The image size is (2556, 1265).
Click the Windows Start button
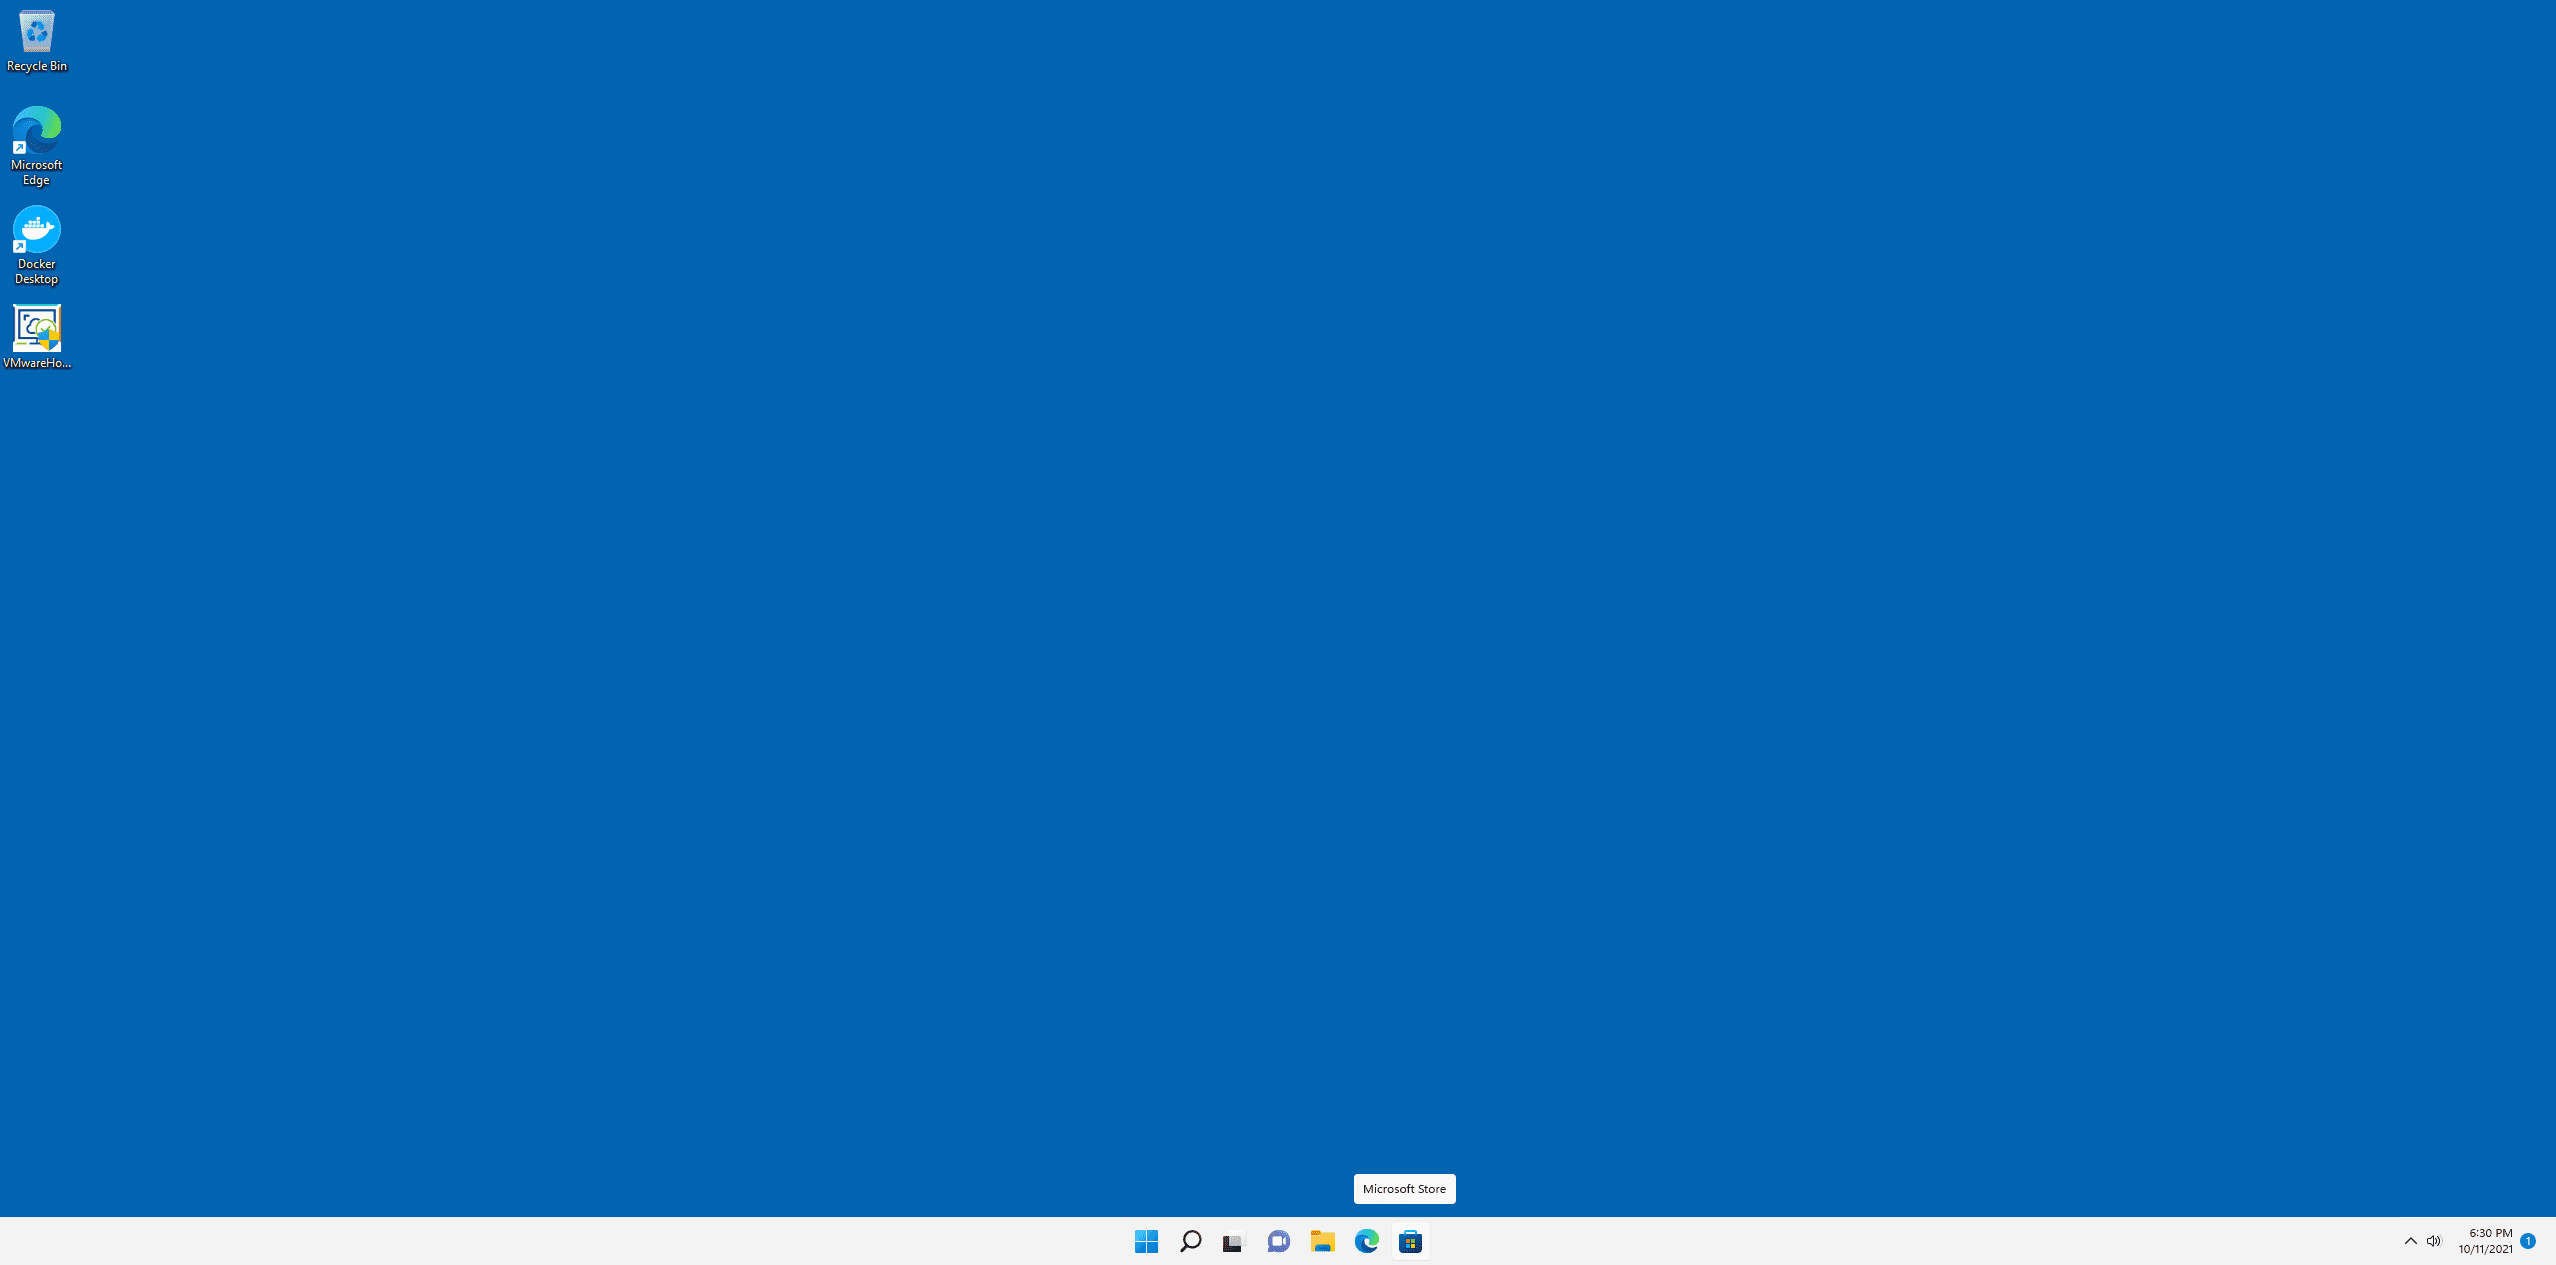coord(1146,1241)
